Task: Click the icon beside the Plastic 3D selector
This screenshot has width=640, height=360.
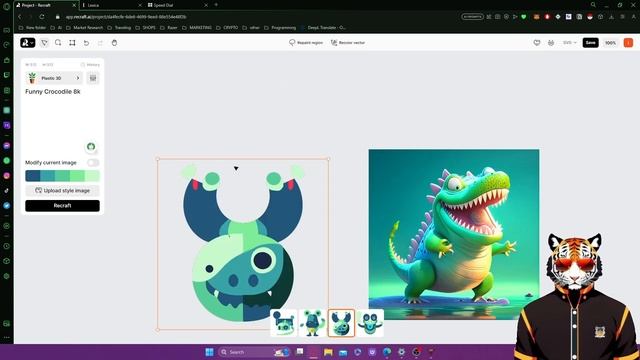Action: point(93,78)
